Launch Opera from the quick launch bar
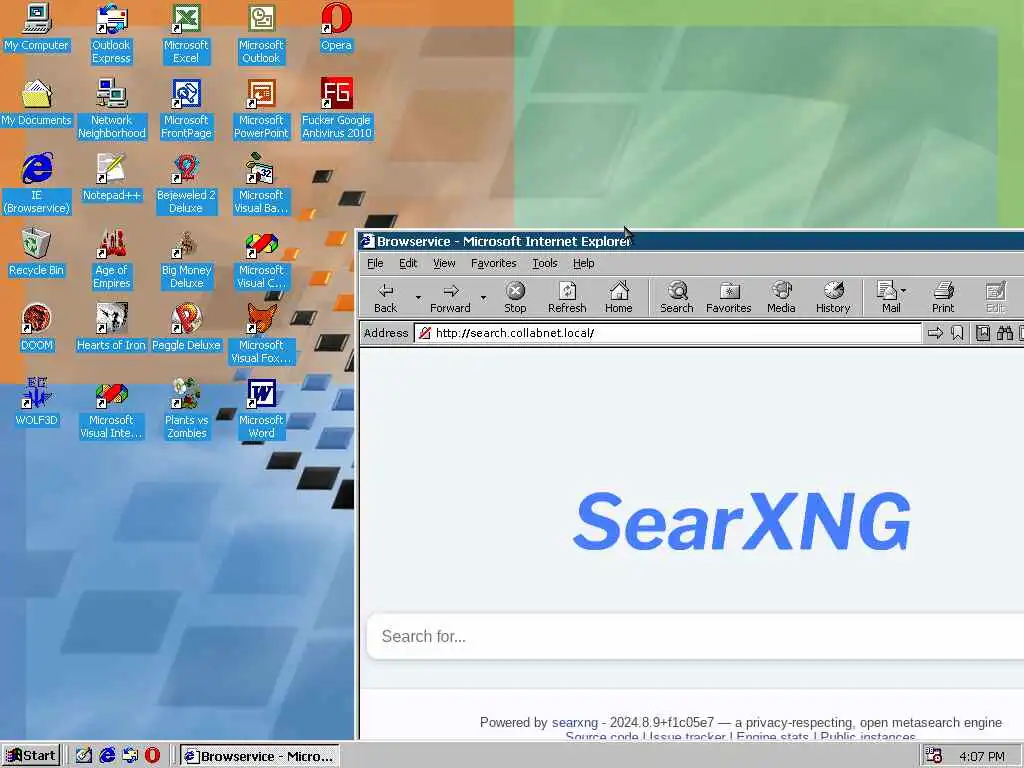Screen dimensions: 1024x768 click(153, 756)
